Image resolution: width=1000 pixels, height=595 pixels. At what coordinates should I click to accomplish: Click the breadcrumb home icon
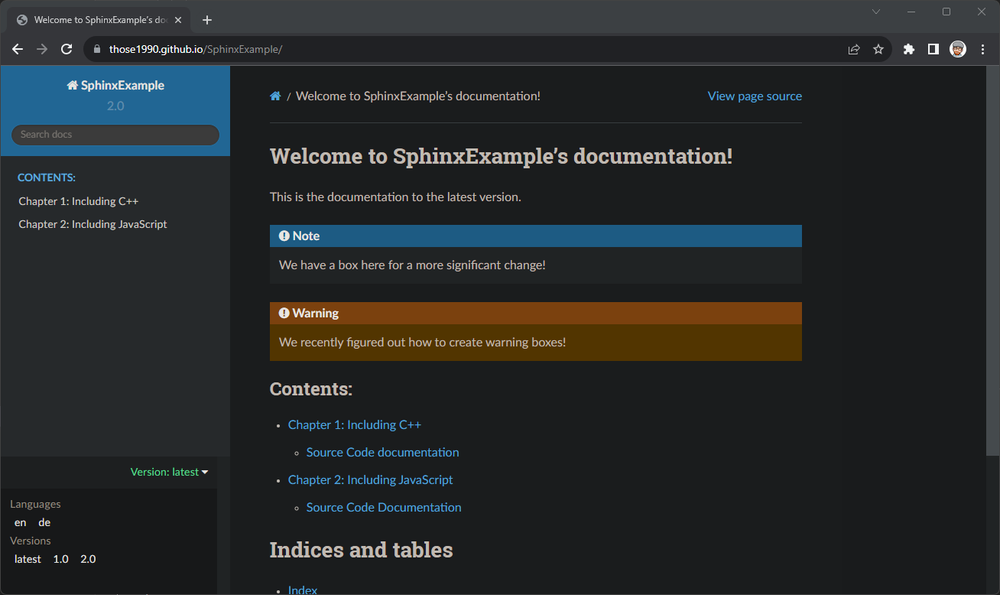point(275,96)
